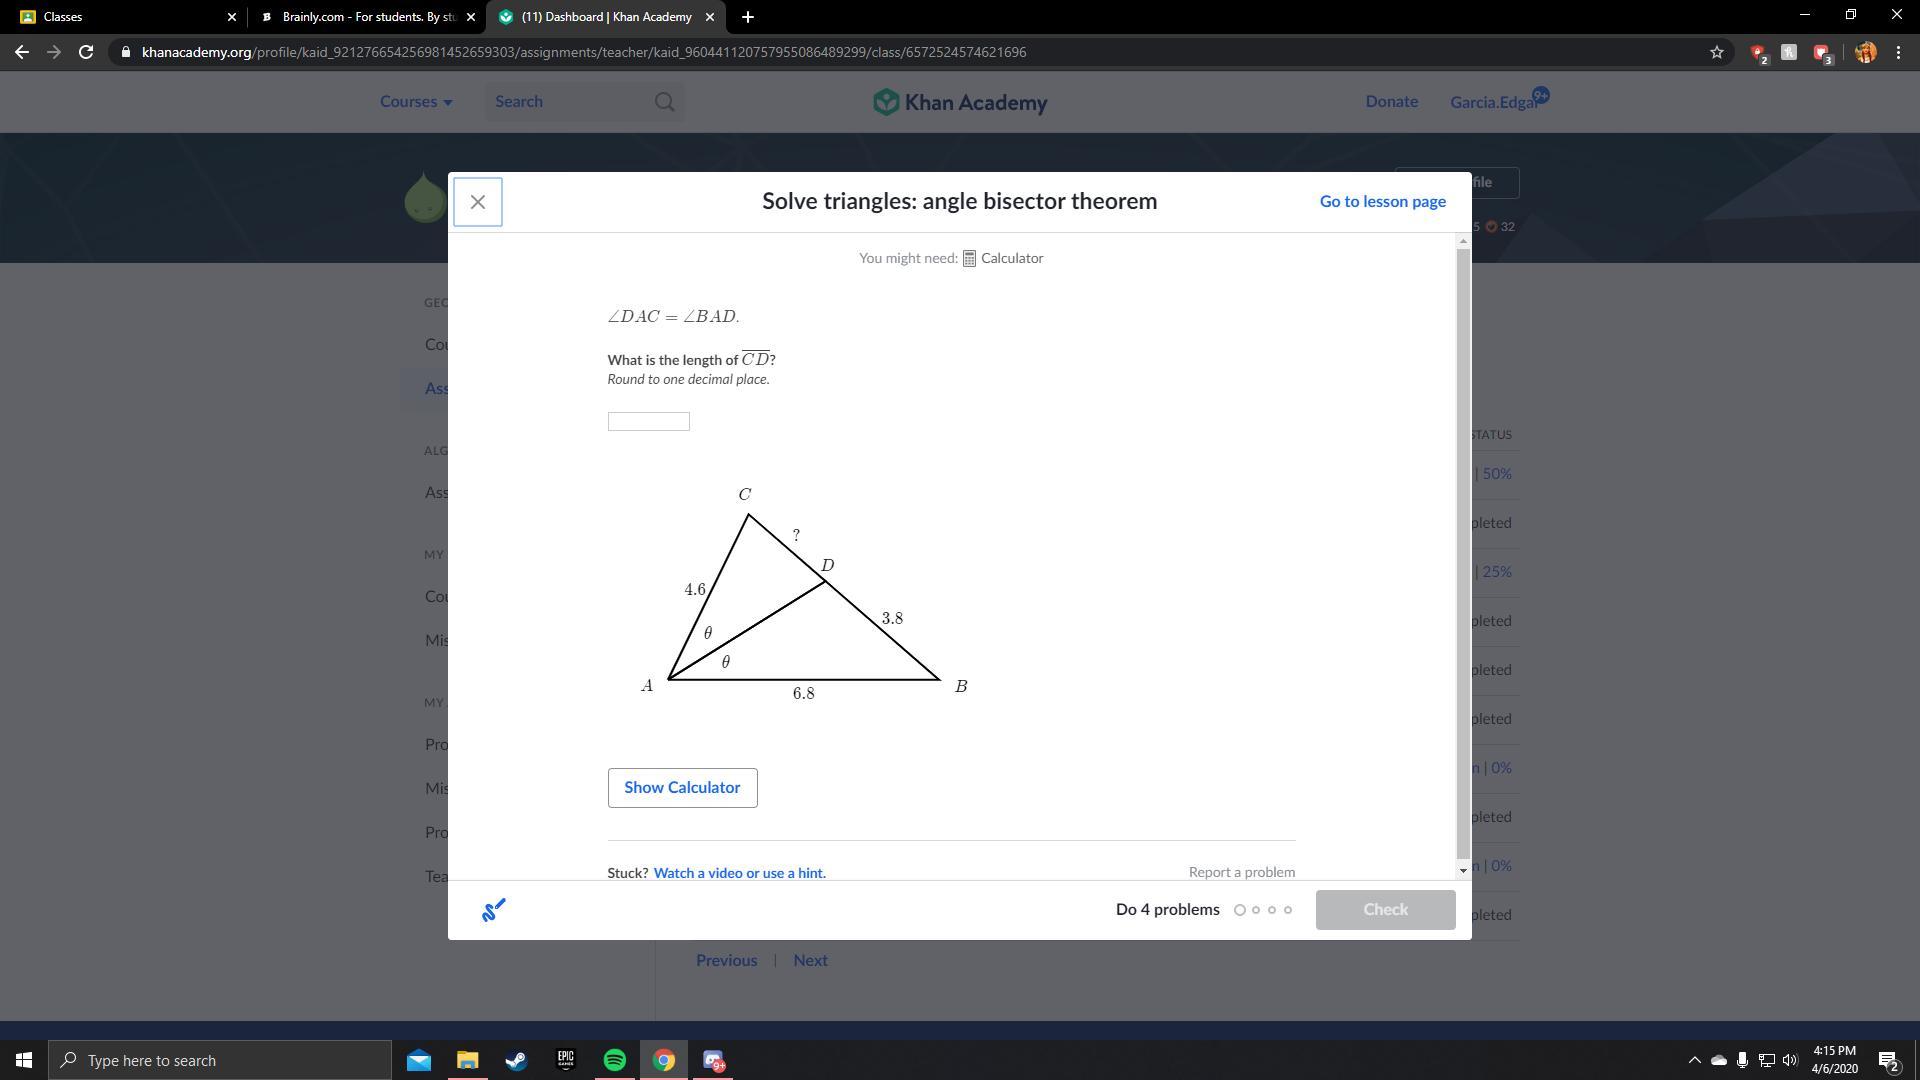This screenshot has height=1080, width=1920.
Task: Open the scratchpad pencil tool
Action: click(493, 910)
